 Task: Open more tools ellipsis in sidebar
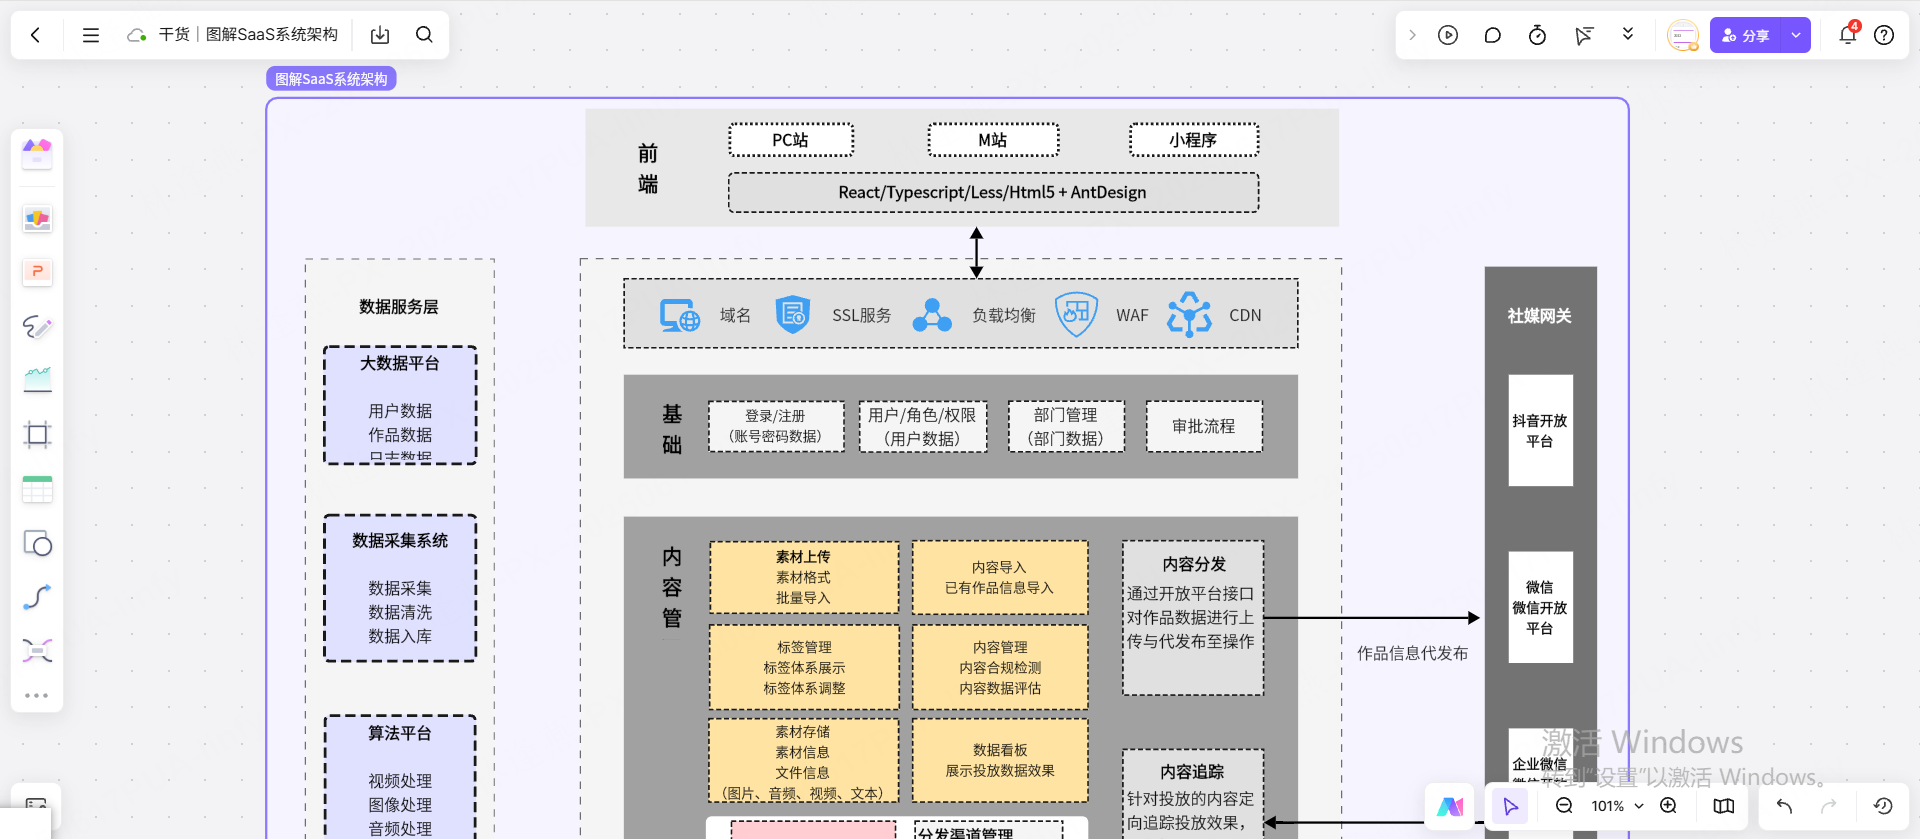point(37,695)
